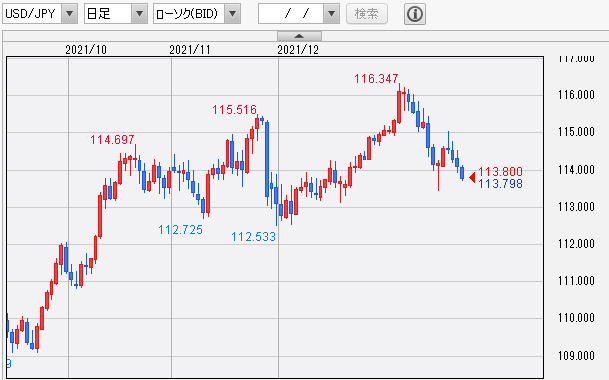The height and width of the screenshot is (380, 609).
Task: Open the date picker dropdown arrow
Action: [331, 14]
